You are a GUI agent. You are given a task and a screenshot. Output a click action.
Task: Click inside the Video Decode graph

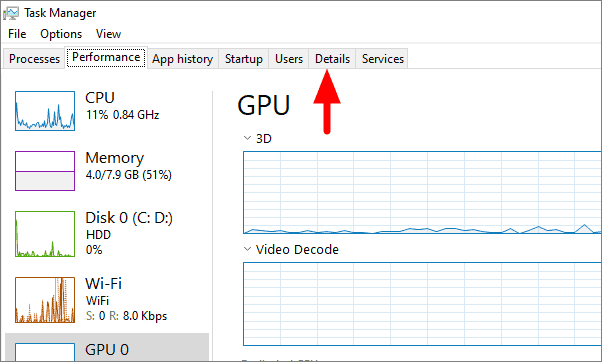pos(422,304)
